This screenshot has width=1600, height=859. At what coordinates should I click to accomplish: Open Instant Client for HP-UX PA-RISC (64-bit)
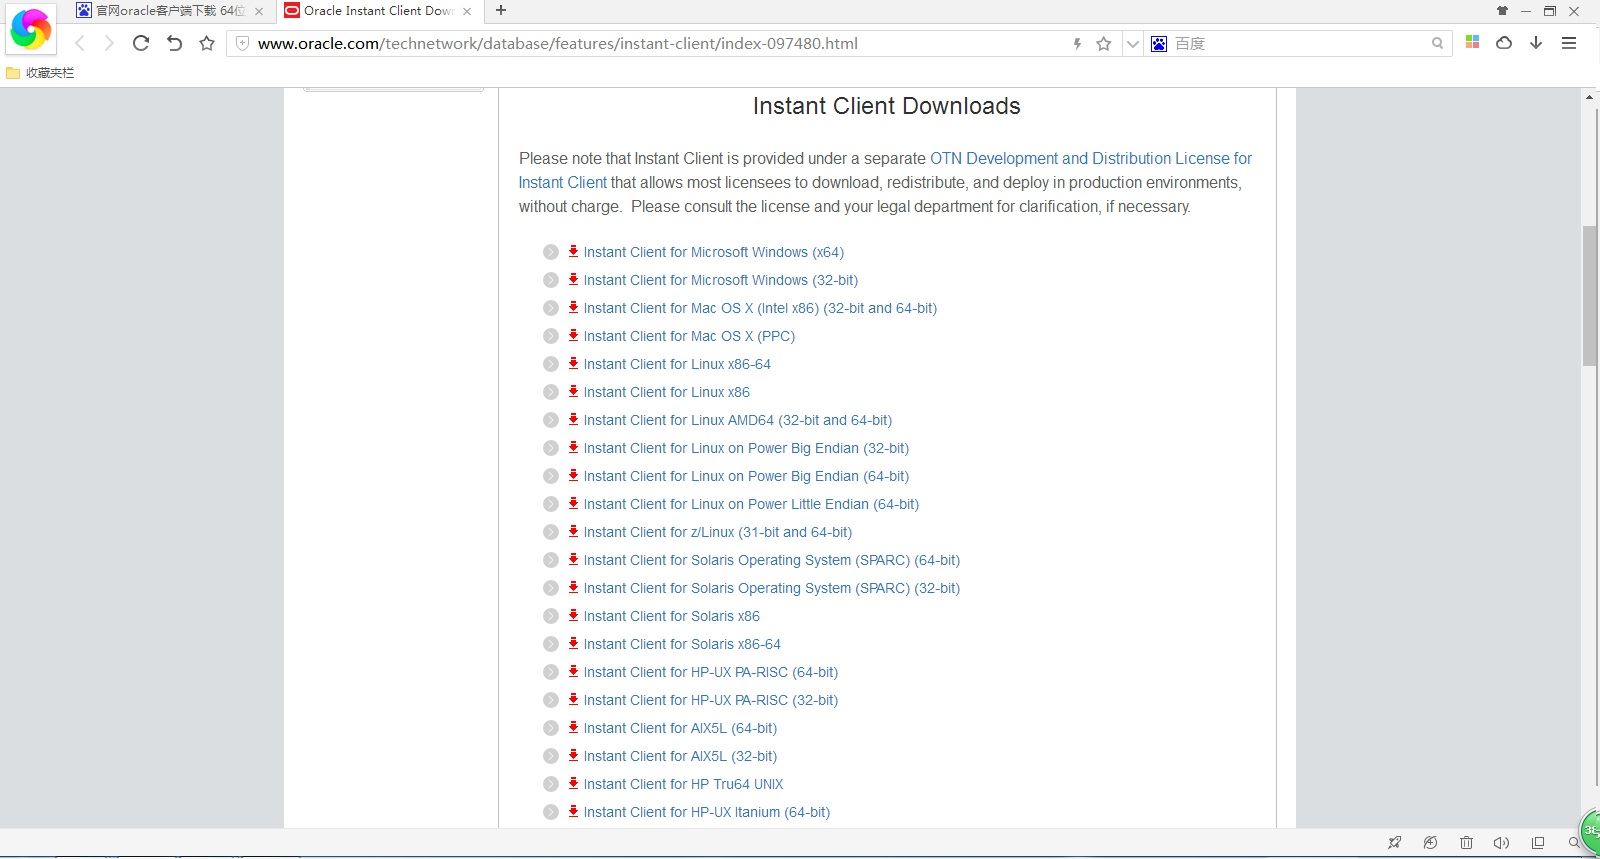click(x=711, y=672)
